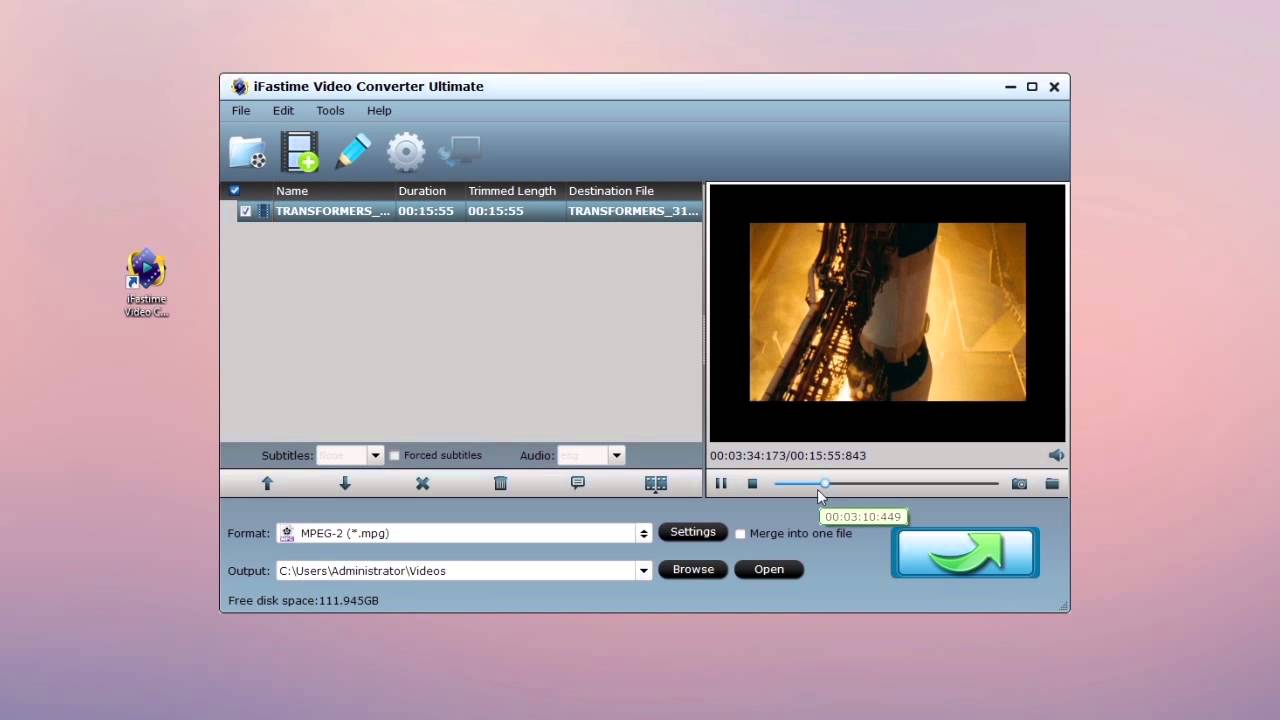Take a snapshot with camera icon
This screenshot has height=720, width=1280.
coord(1019,484)
